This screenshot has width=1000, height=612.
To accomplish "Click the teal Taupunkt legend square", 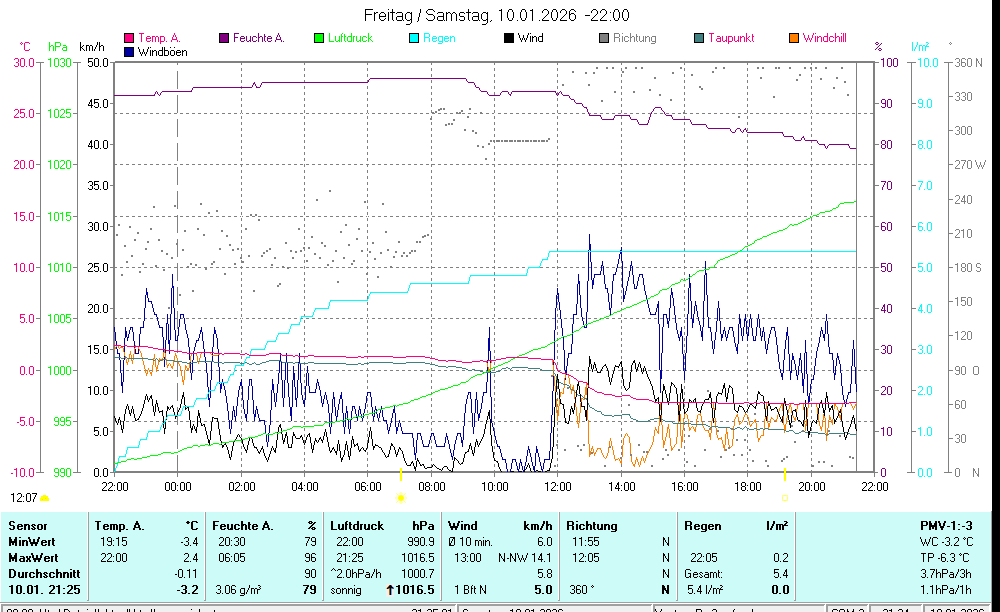I will pyautogui.click(x=699, y=39).
